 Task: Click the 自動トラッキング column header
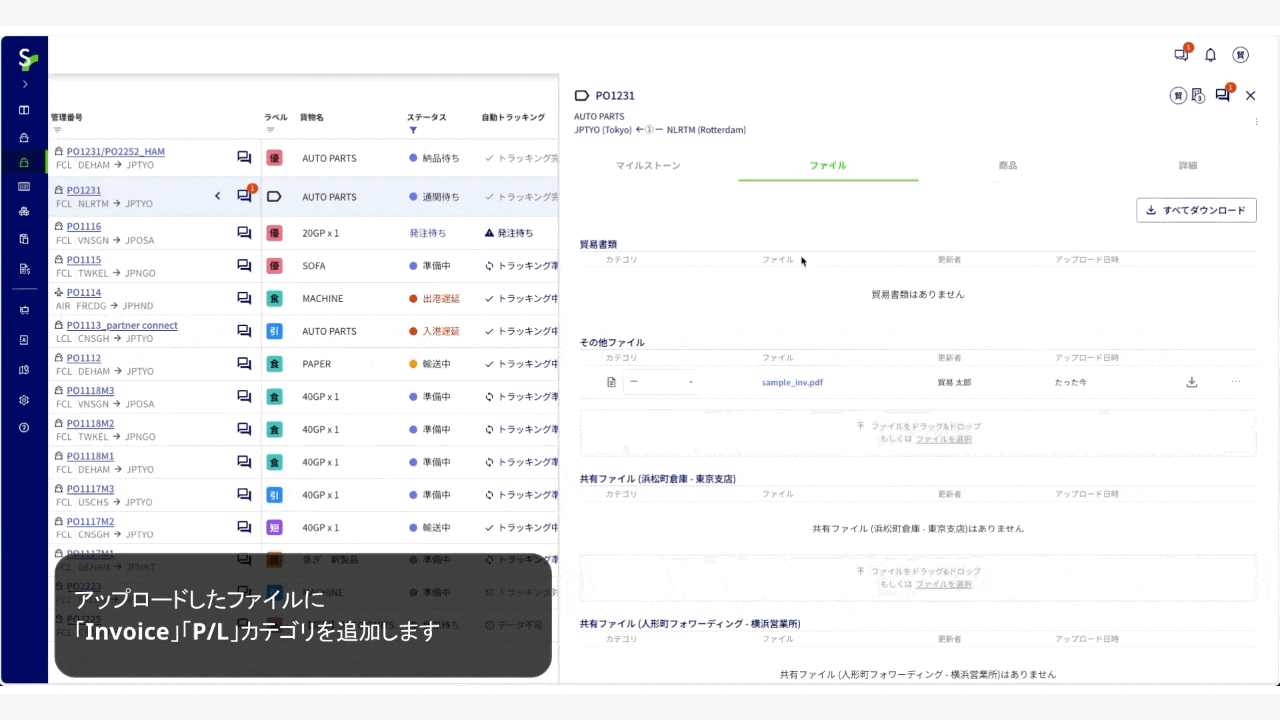click(x=513, y=117)
